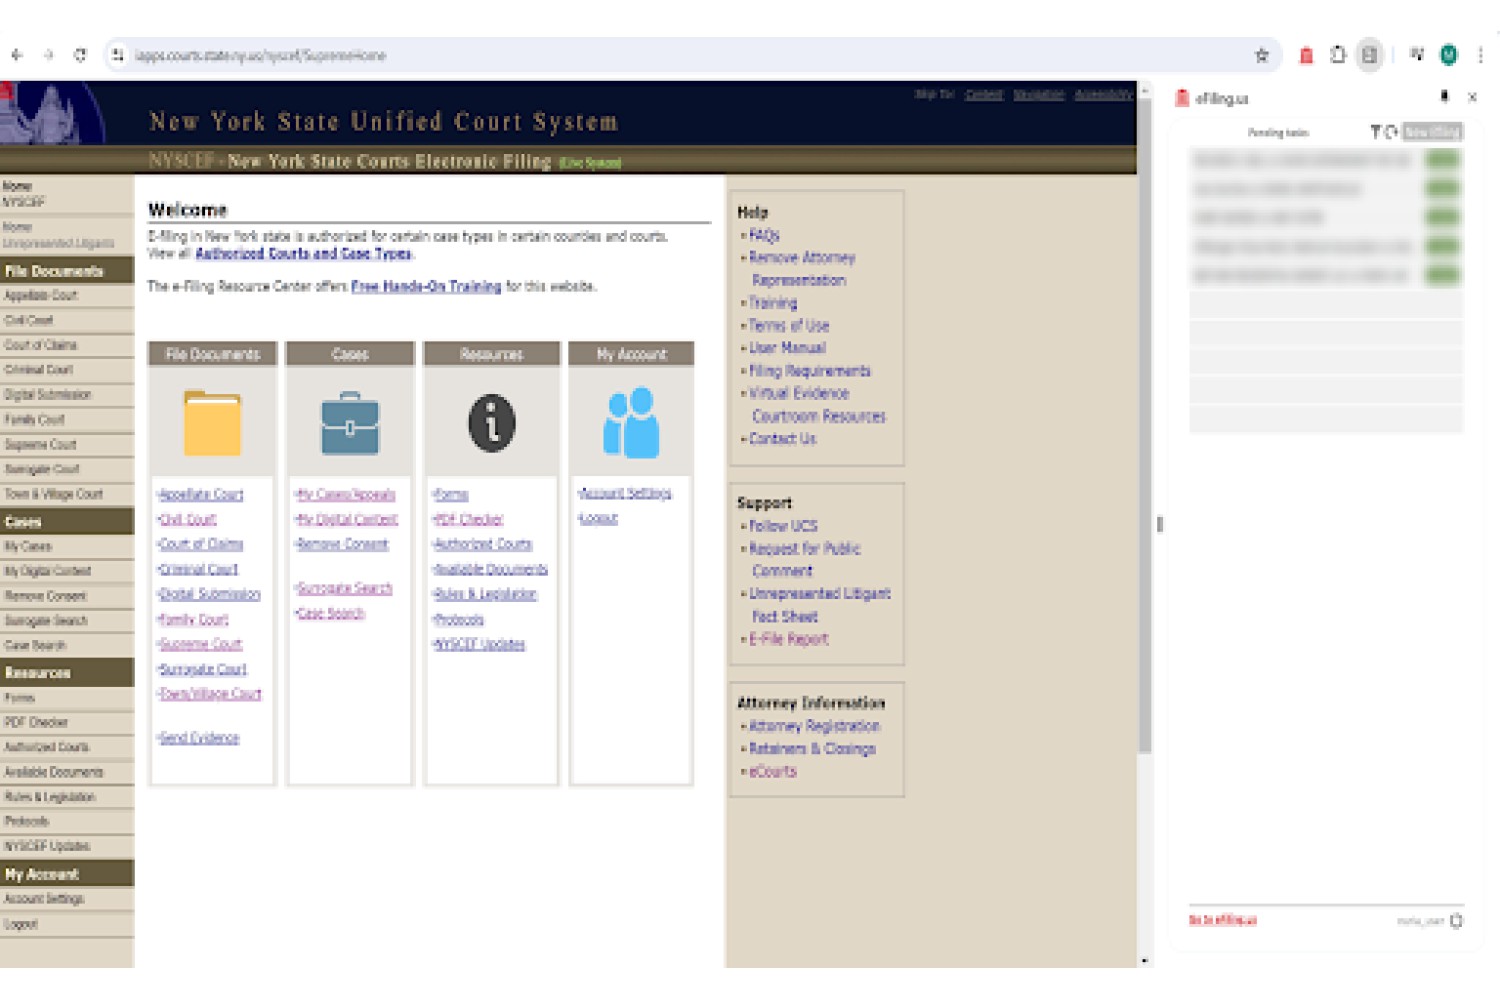The width and height of the screenshot is (1500, 1000).
Task: Click Court of Claims link in File Documents card
Action: coord(201,544)
